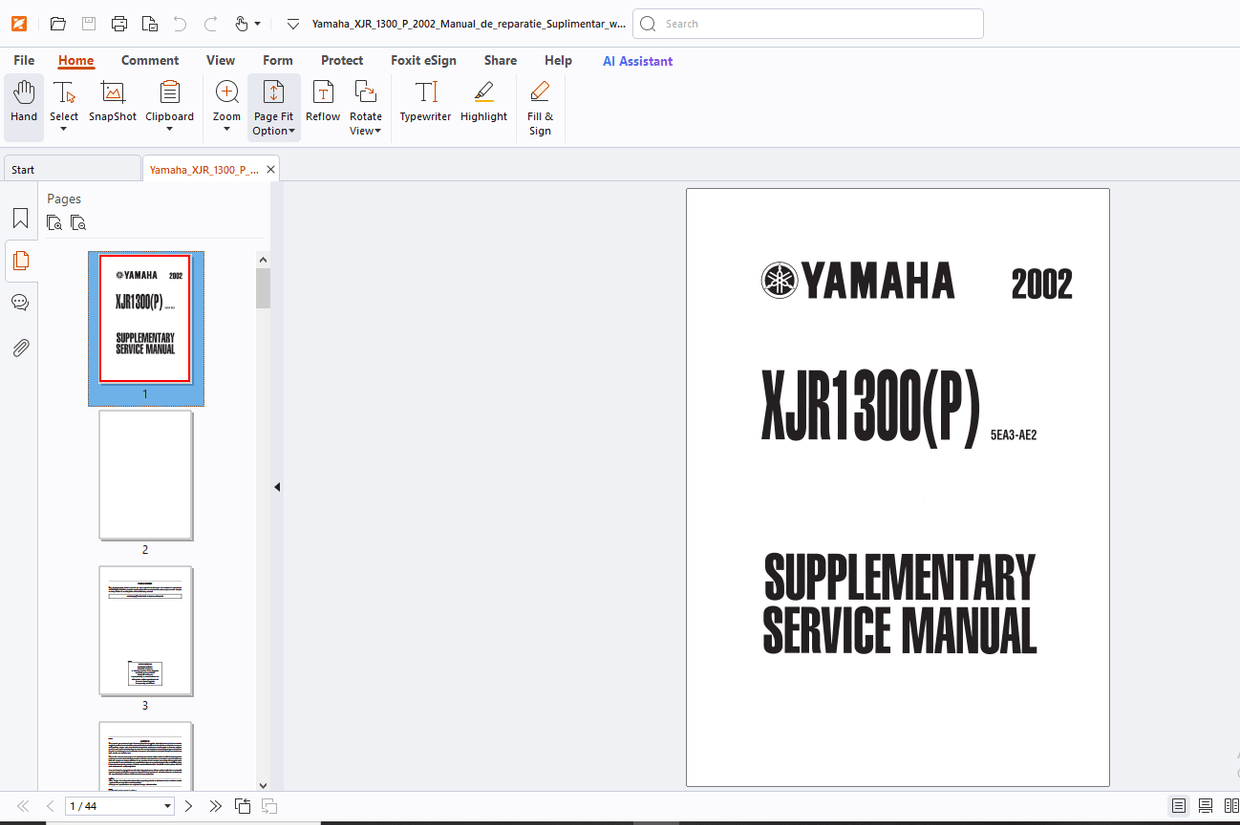
Task: Go to the next page with the arrow
Action: coord(188,805)
